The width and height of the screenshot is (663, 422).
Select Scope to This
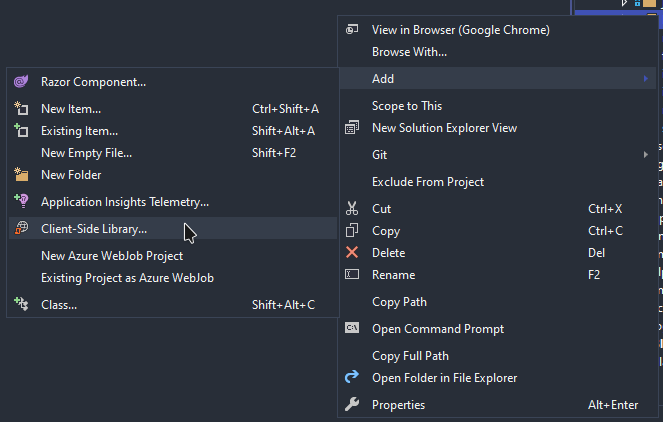(x=498, y=106)
